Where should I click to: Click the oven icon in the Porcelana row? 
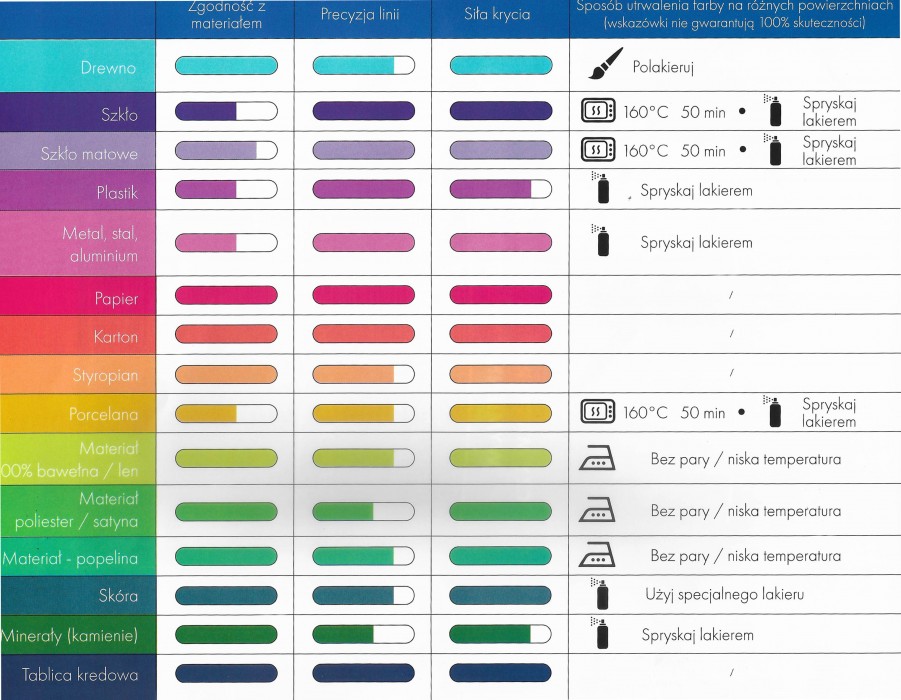[597, 411]
